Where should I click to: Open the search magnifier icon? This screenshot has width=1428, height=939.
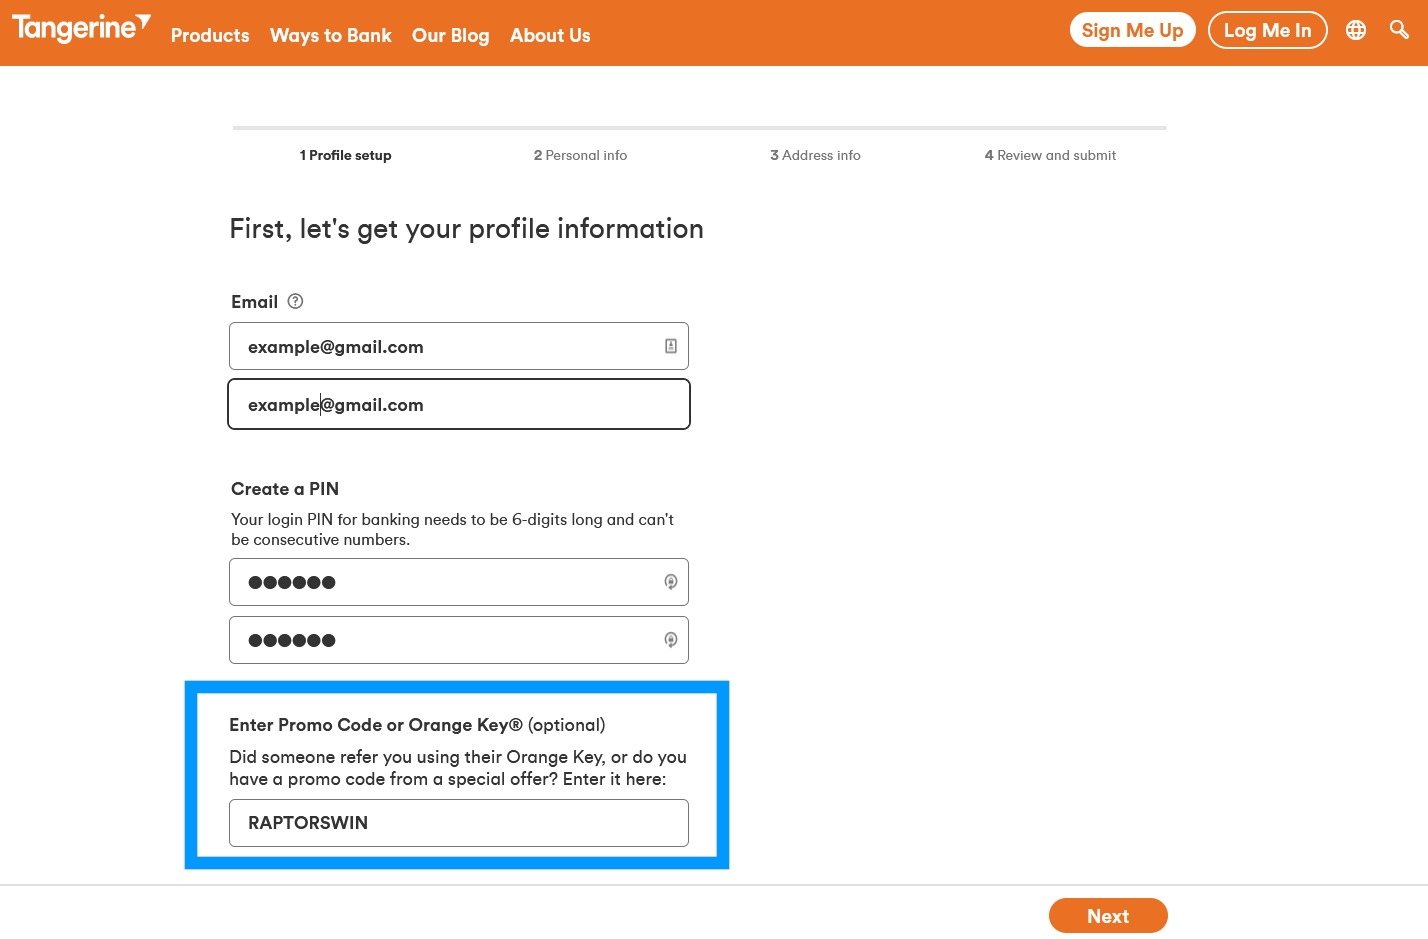point(1399,30)
